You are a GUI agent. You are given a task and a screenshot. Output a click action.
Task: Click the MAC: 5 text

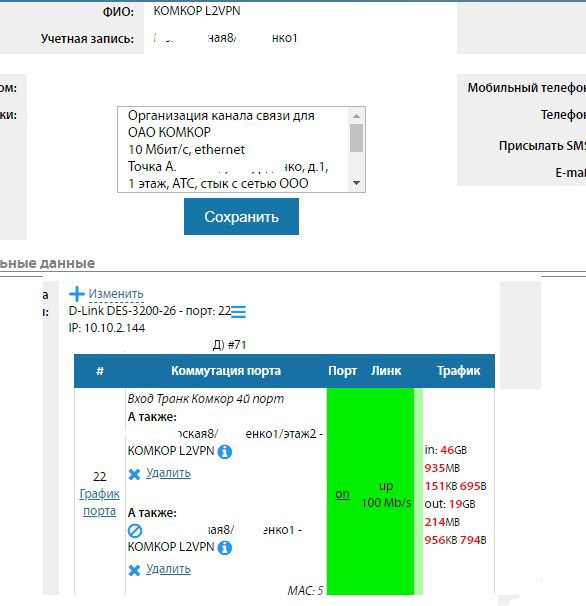[305, 591]
